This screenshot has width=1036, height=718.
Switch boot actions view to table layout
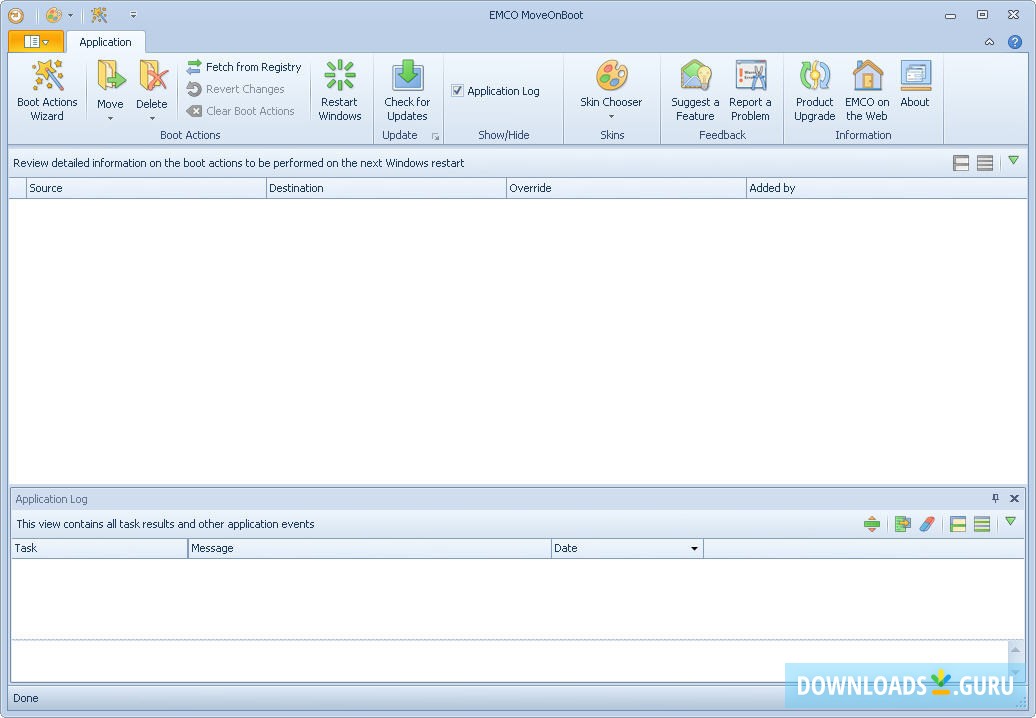(985, 162)
